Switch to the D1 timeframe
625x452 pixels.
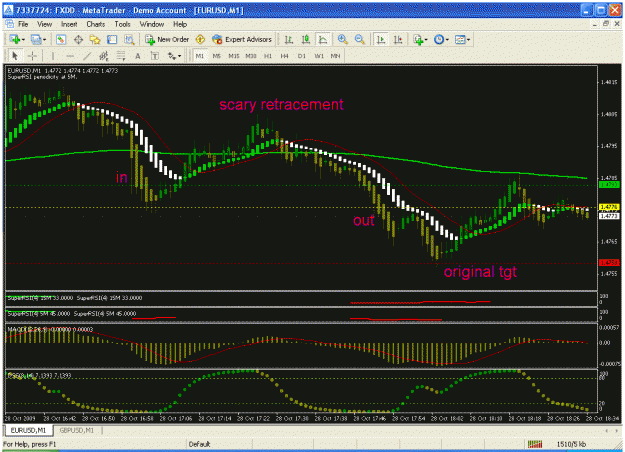[302, 56]
